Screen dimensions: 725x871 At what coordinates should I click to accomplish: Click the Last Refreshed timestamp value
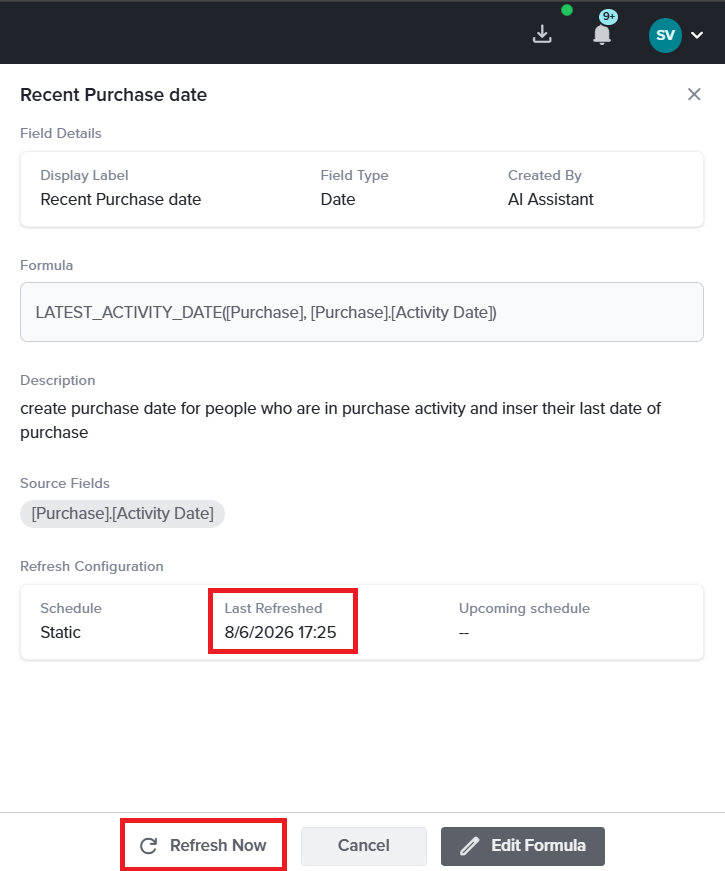tap(280, 633)
